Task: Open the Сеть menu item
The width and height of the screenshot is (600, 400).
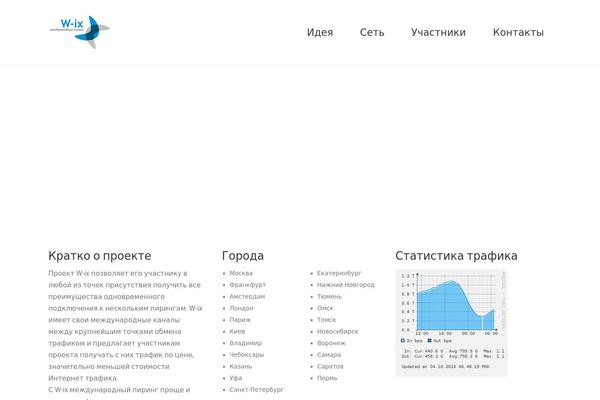Action: tap(372, 33)
